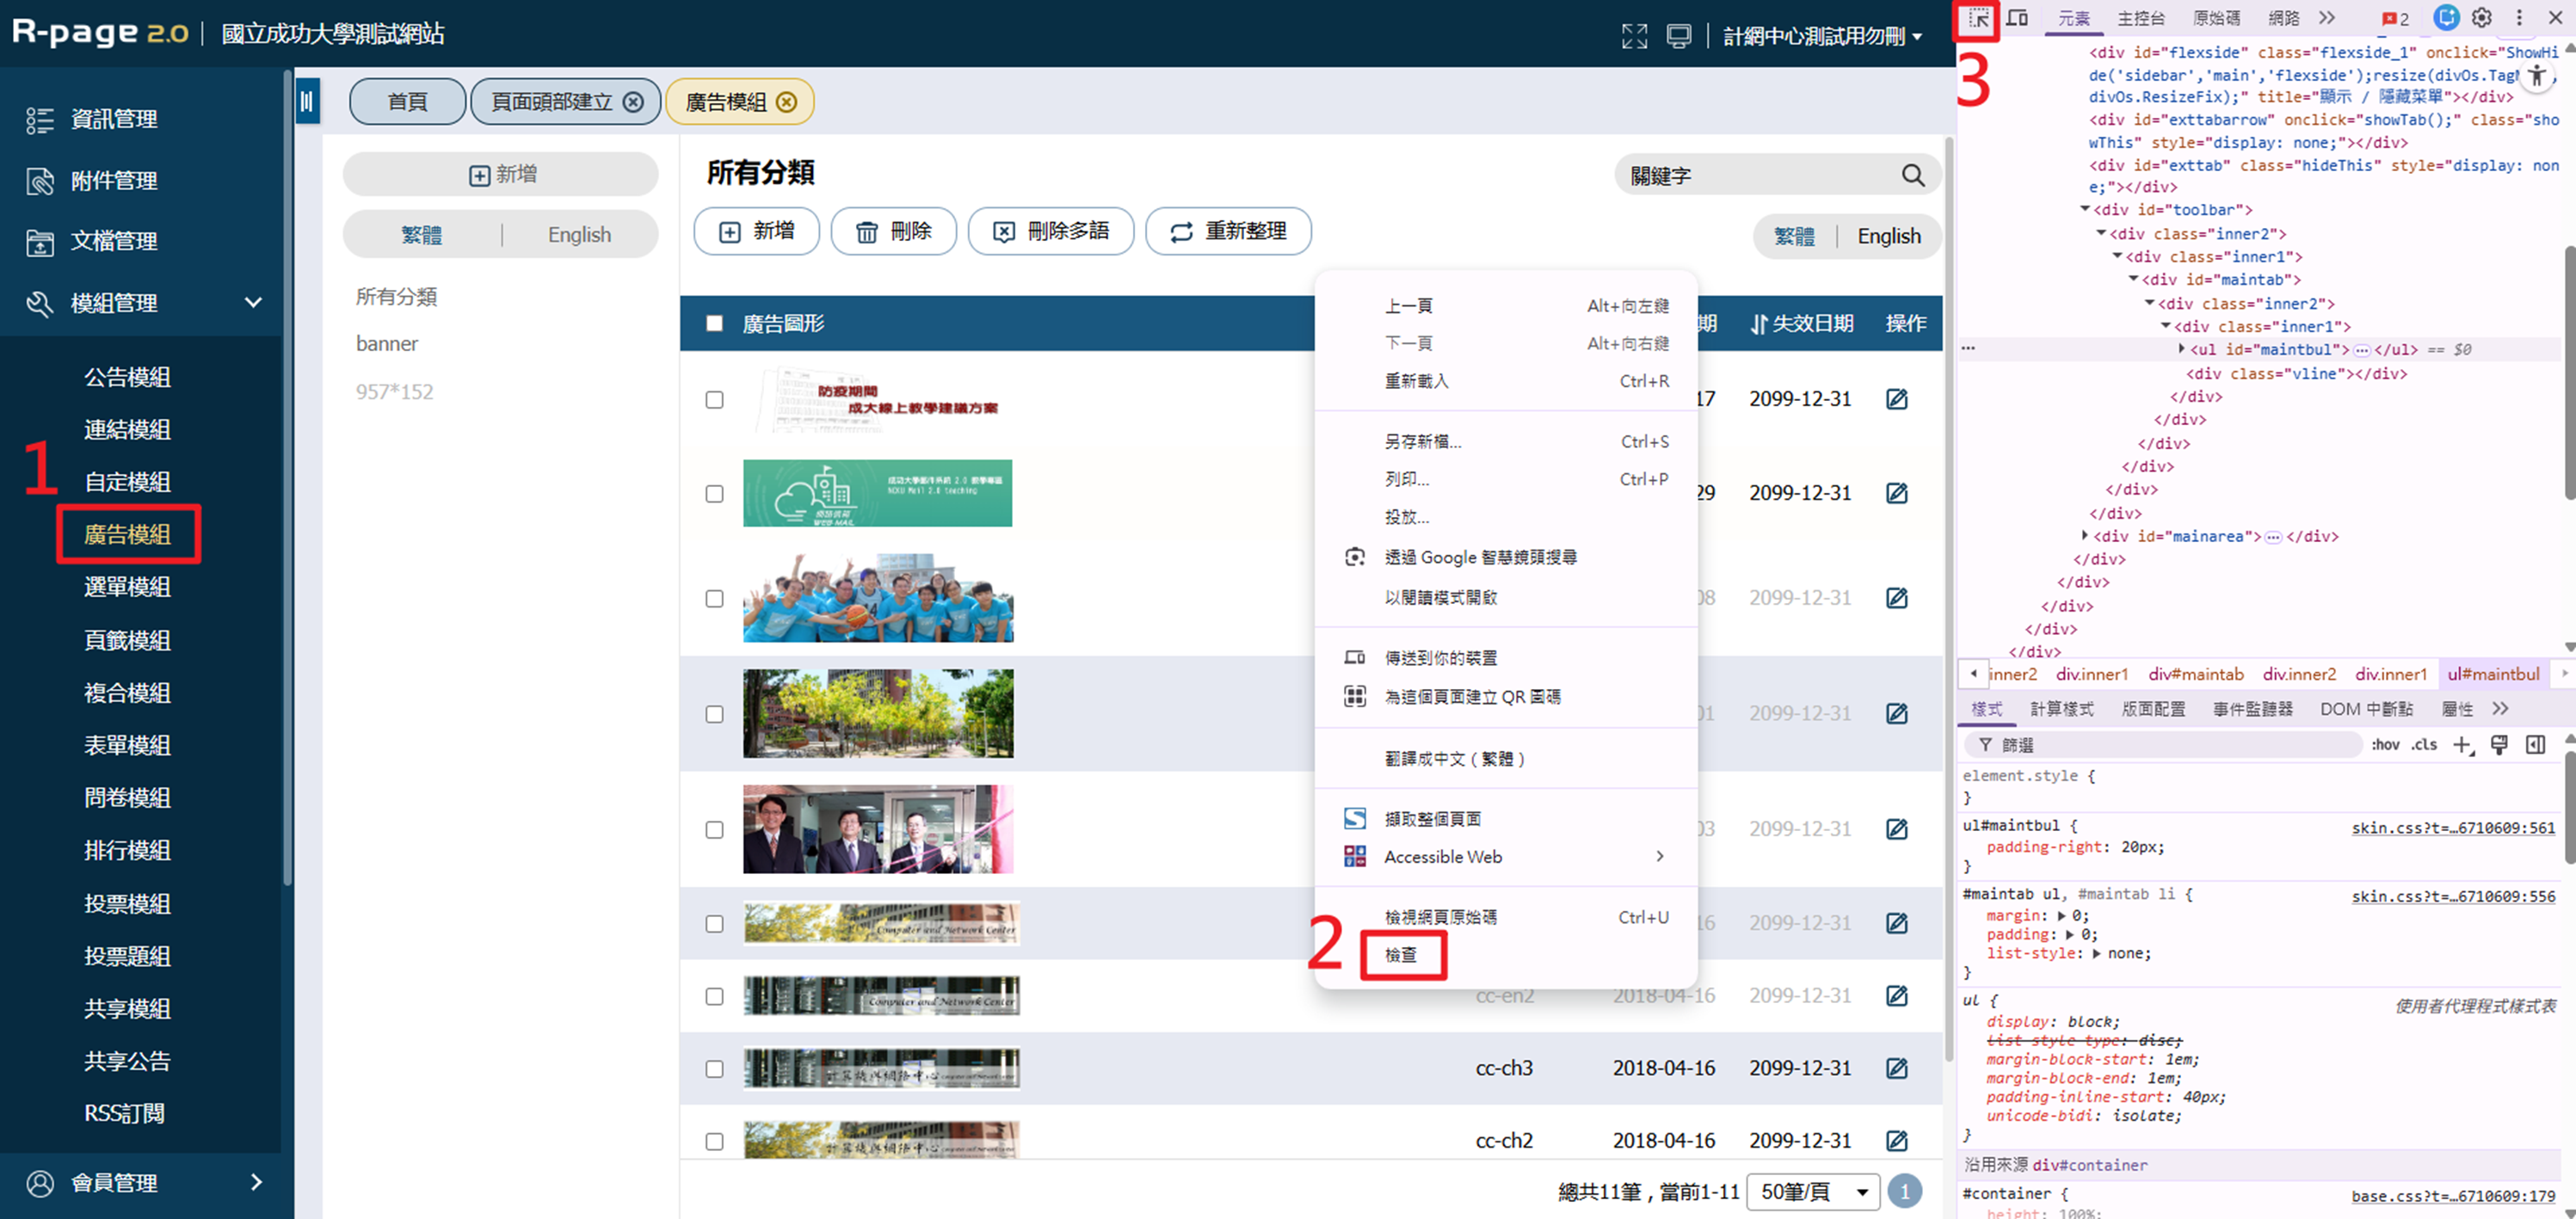Viewport: 2576px width, 1219px height.
Task: Click the DevTools element inspector icon
Action: point(1978,18)
